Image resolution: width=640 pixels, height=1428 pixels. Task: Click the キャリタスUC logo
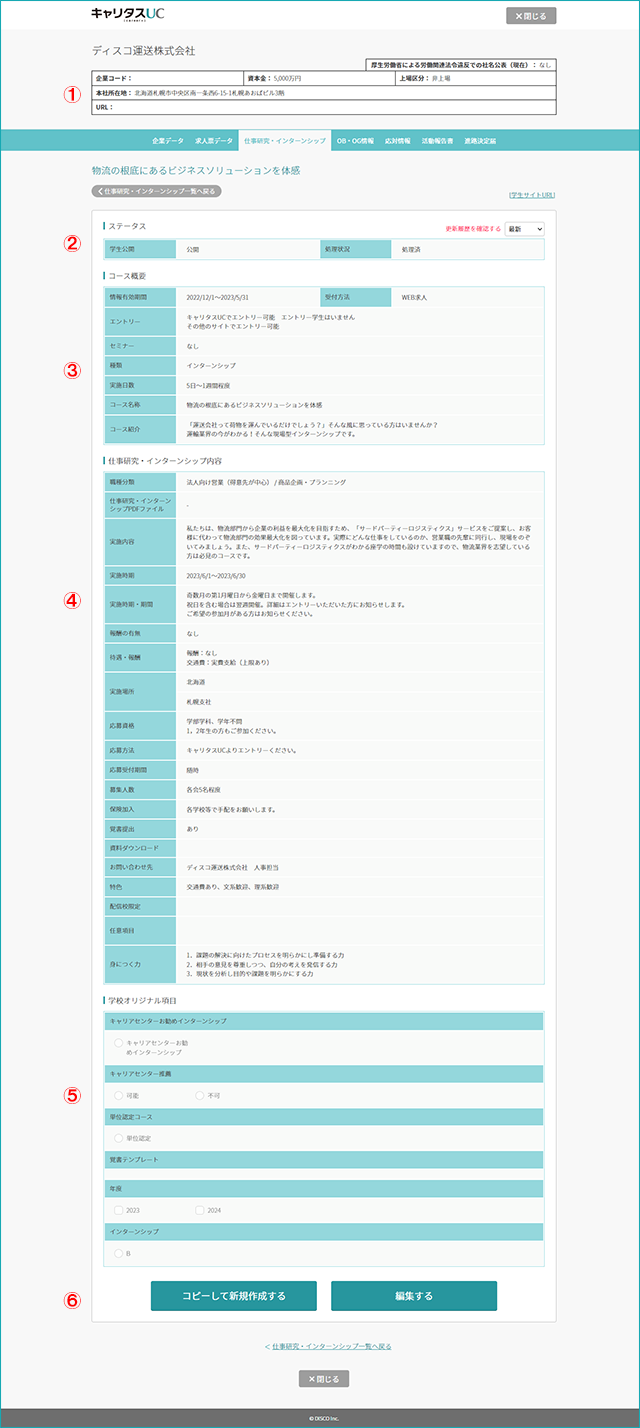pyautogui.click(x=128, y=15)
